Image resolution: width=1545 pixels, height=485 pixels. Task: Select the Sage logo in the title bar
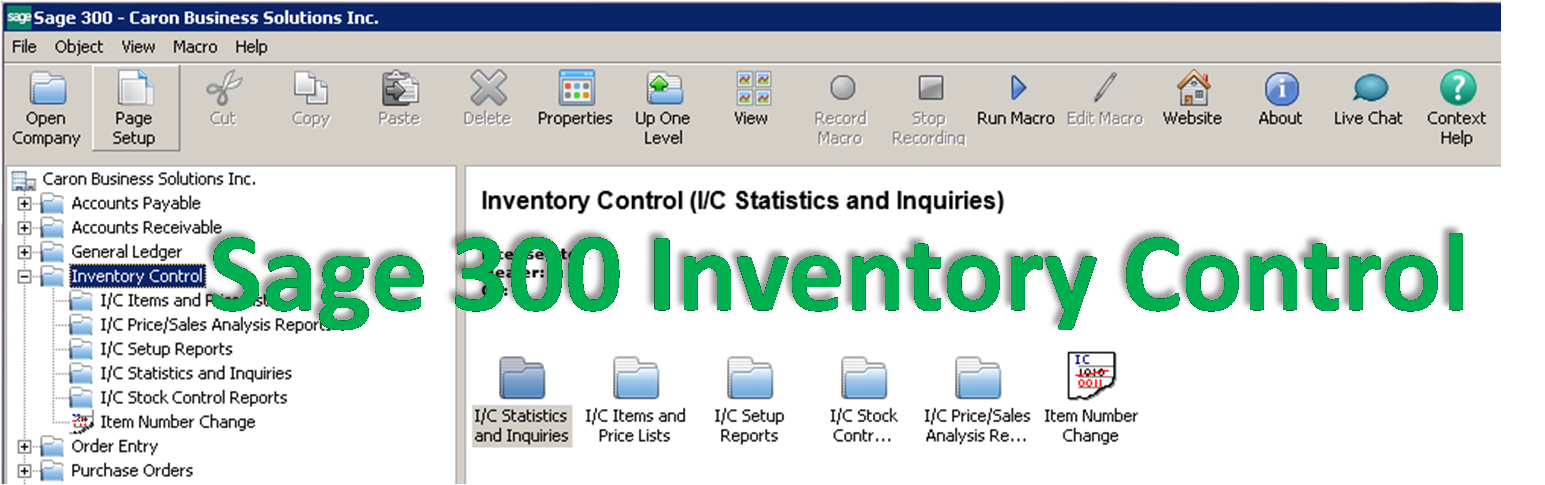tap(19, 17)
